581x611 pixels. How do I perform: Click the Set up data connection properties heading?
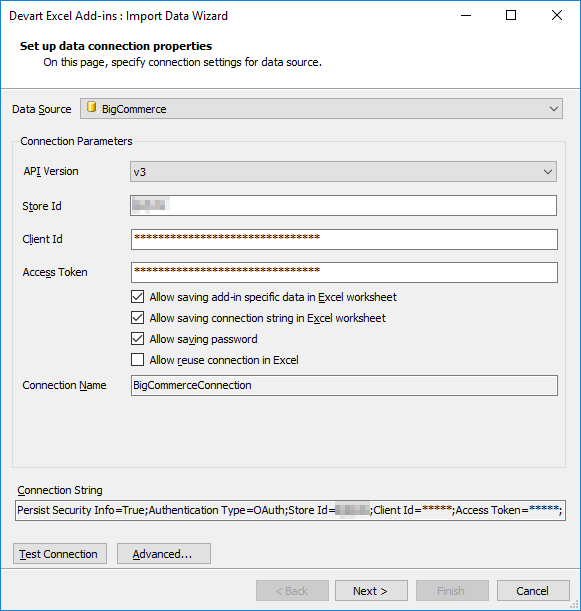pos(116,46)
